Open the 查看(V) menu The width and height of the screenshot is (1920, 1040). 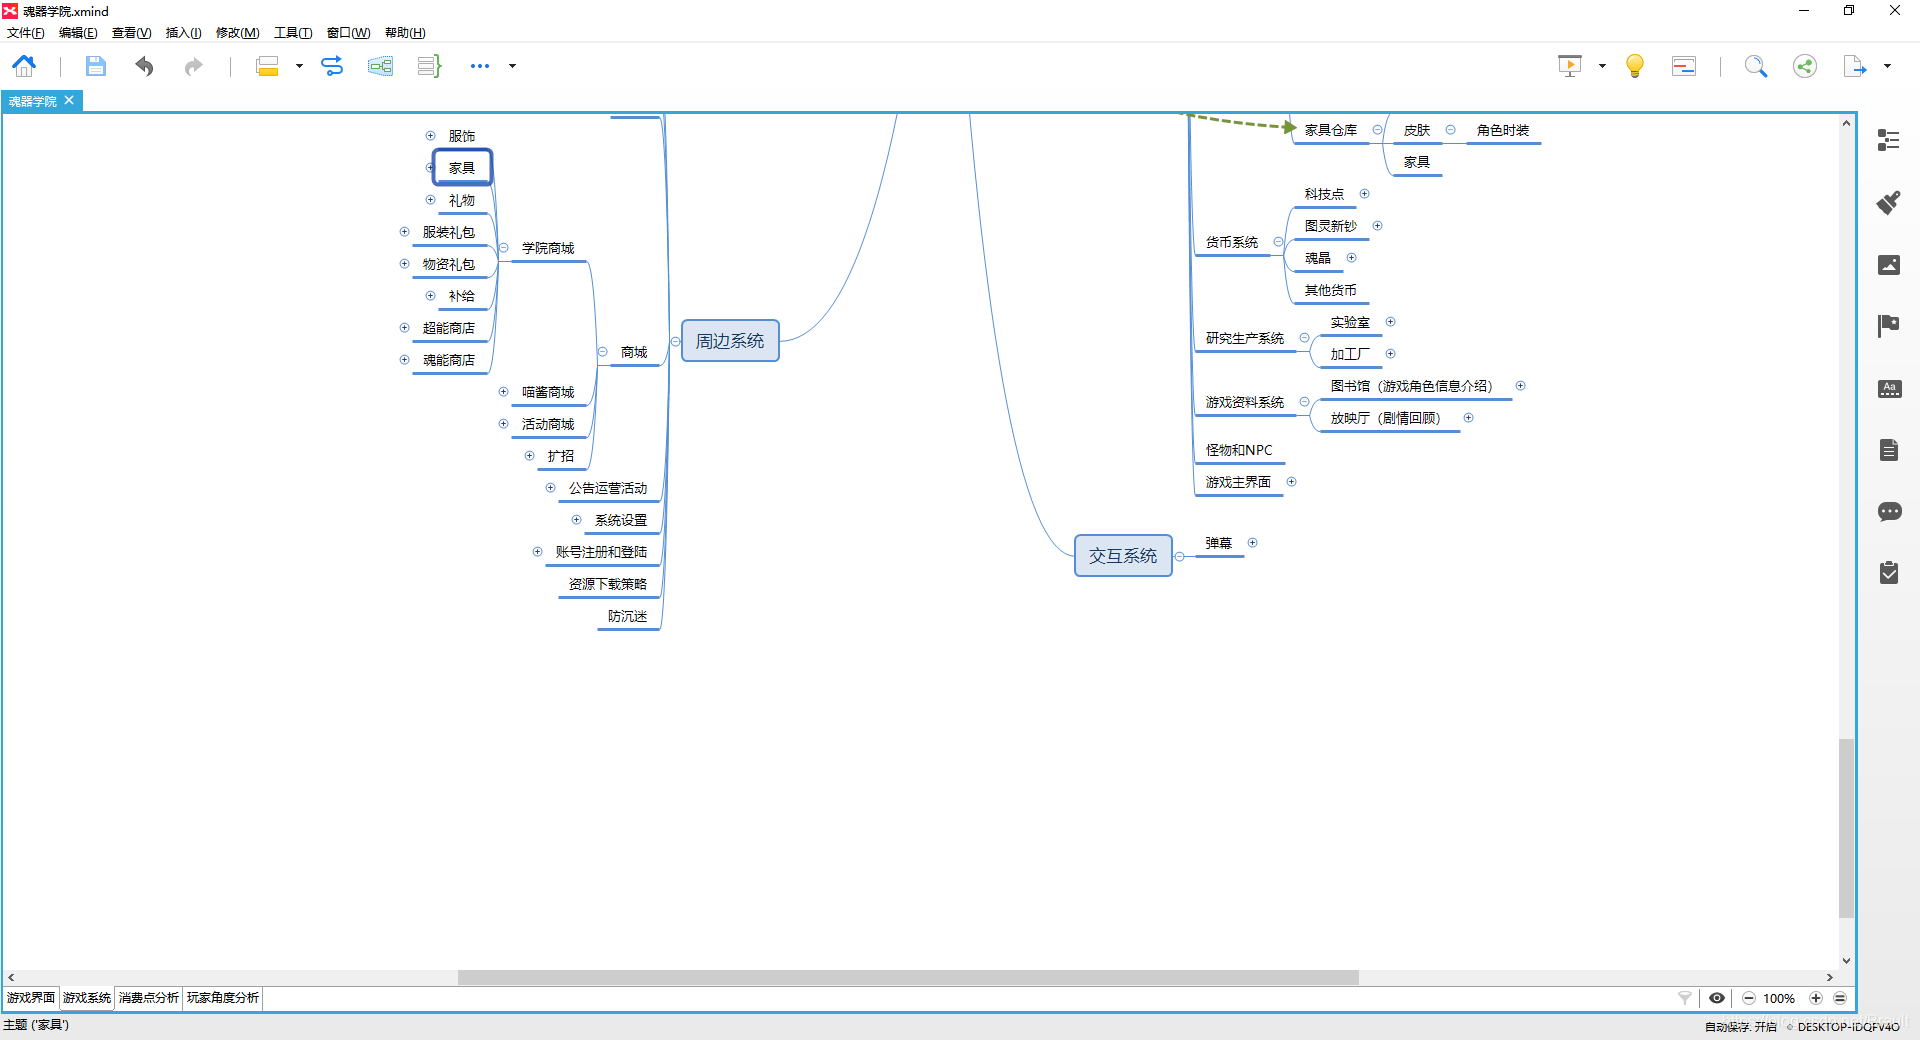click(131, 33)
